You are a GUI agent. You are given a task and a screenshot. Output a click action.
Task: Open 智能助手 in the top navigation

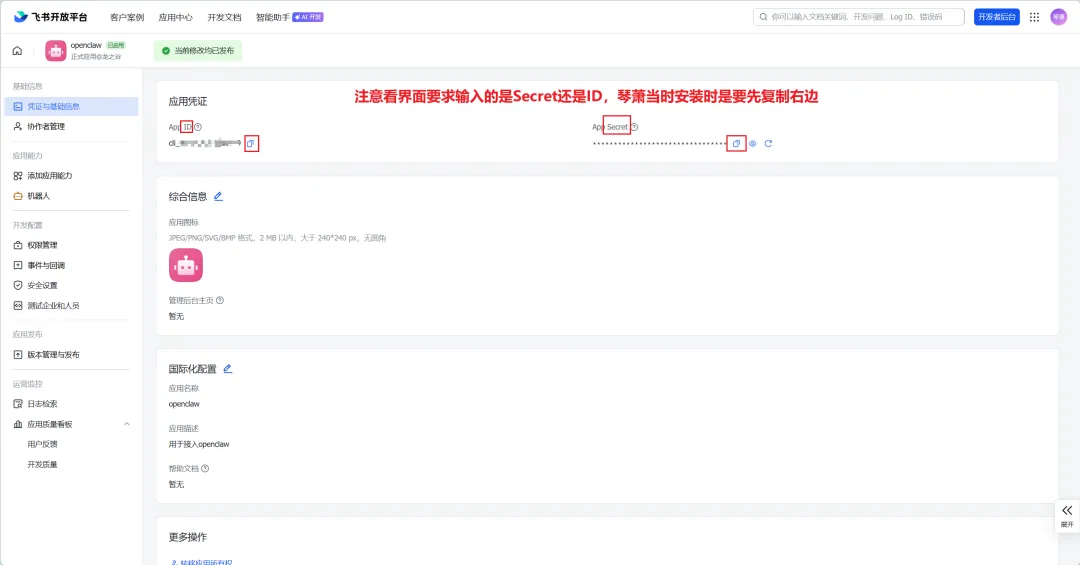coord(273,17)
